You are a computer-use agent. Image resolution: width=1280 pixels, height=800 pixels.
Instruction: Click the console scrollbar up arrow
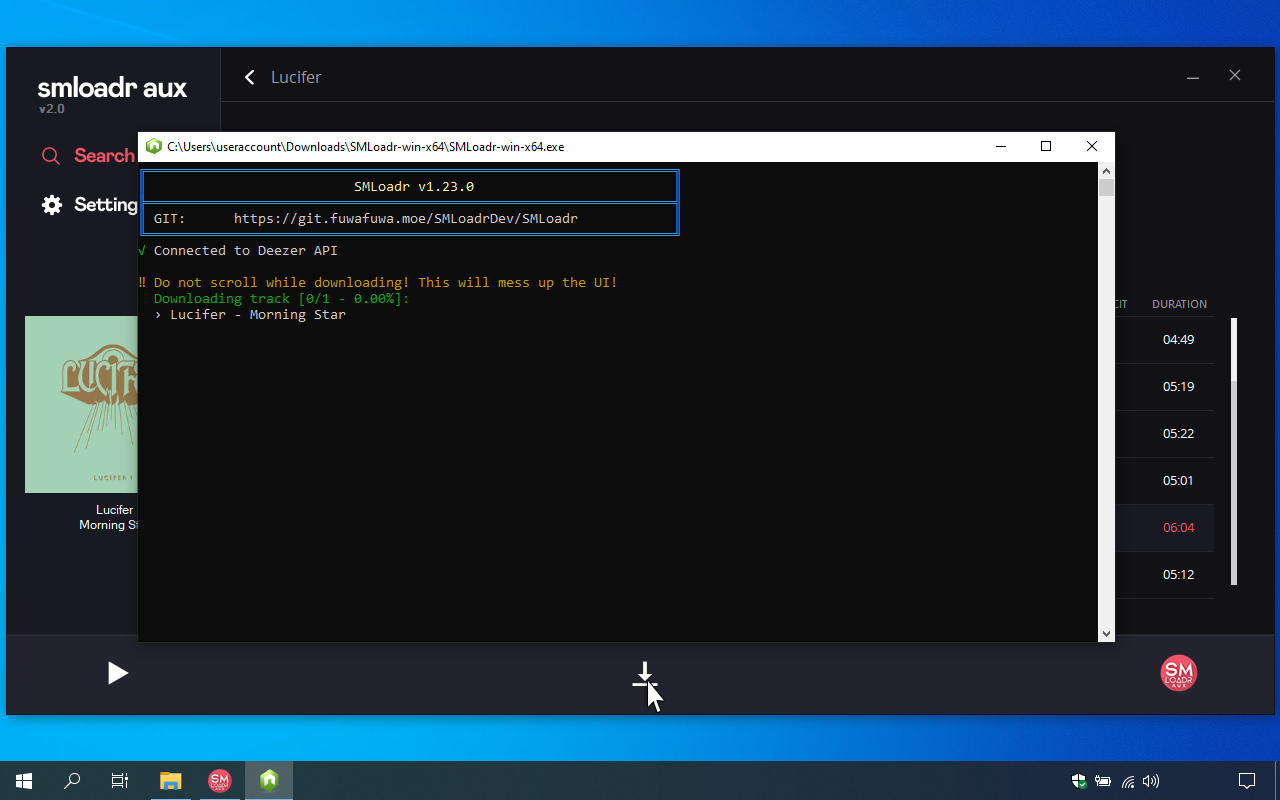click(x=1106, y=170)
